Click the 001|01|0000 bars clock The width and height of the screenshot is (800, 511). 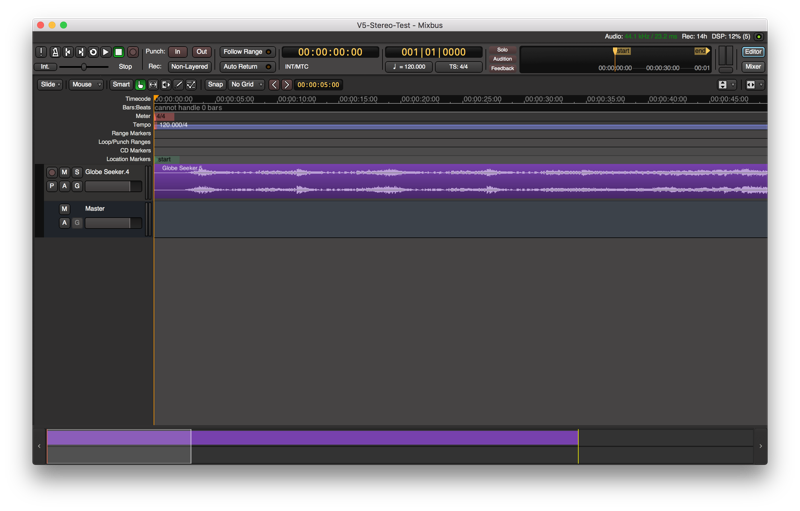pyautogui.click(x=434, y=52)
